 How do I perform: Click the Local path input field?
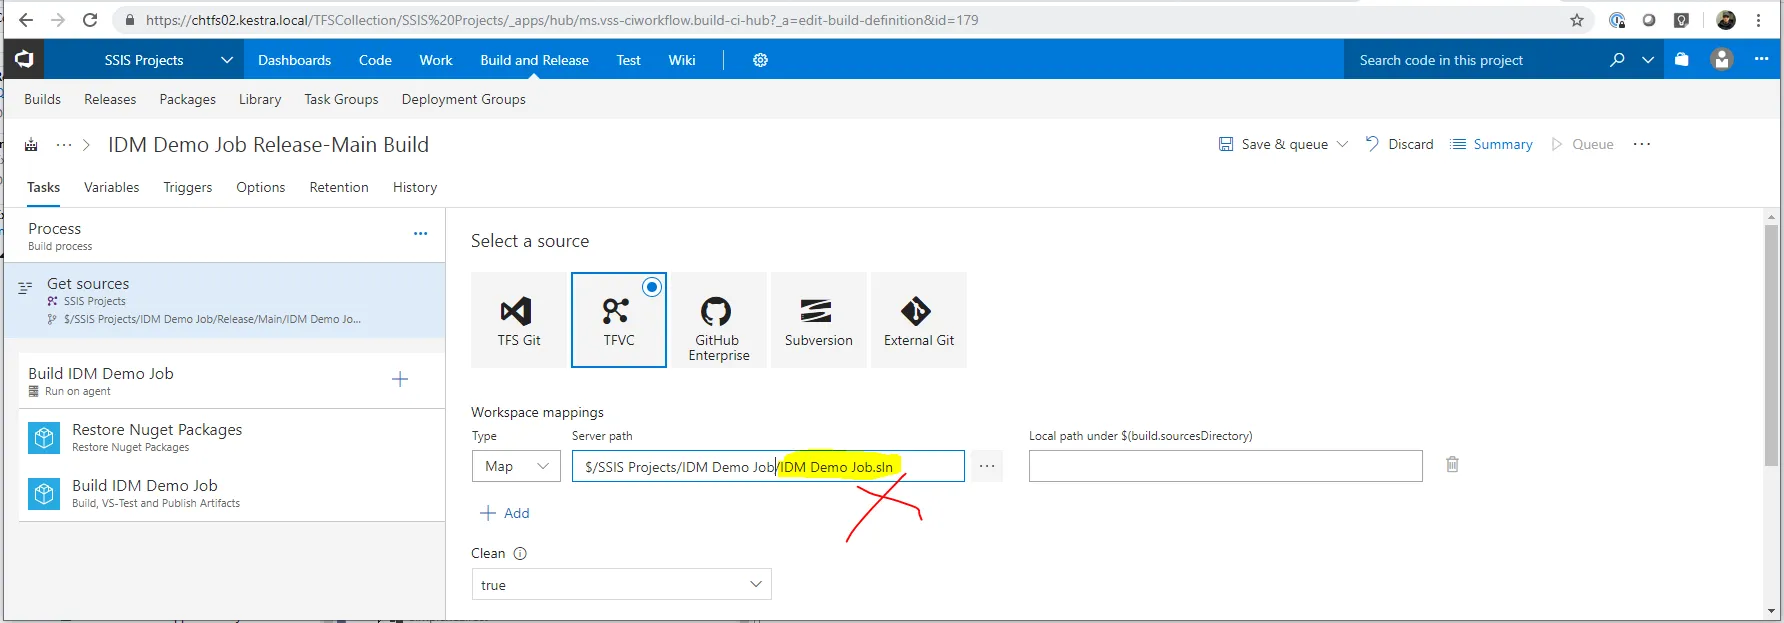click(1225, 466)
